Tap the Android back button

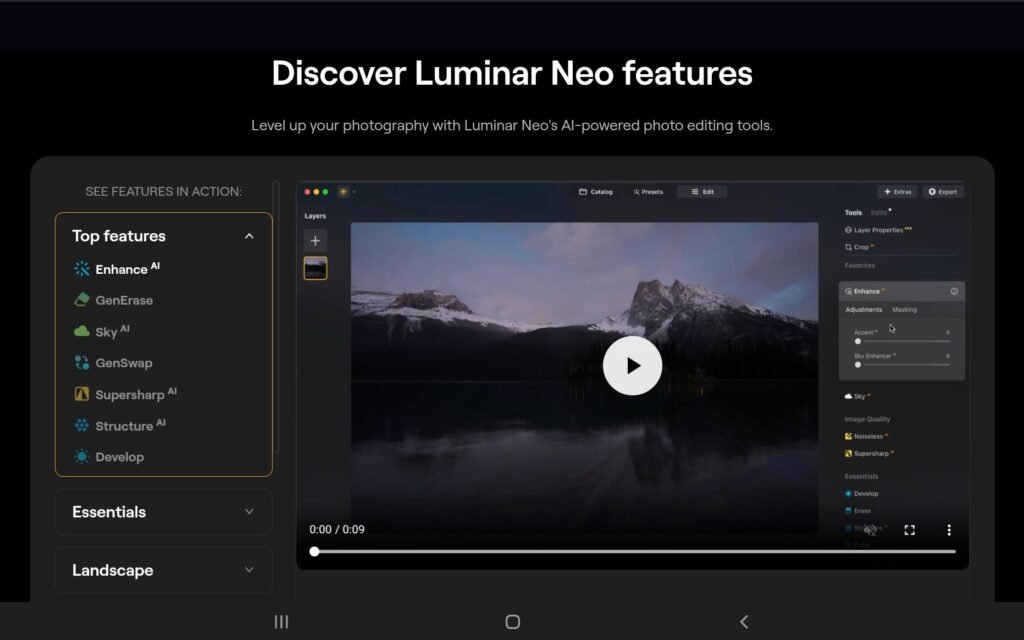pyautogui.click(x=744, y=622)
